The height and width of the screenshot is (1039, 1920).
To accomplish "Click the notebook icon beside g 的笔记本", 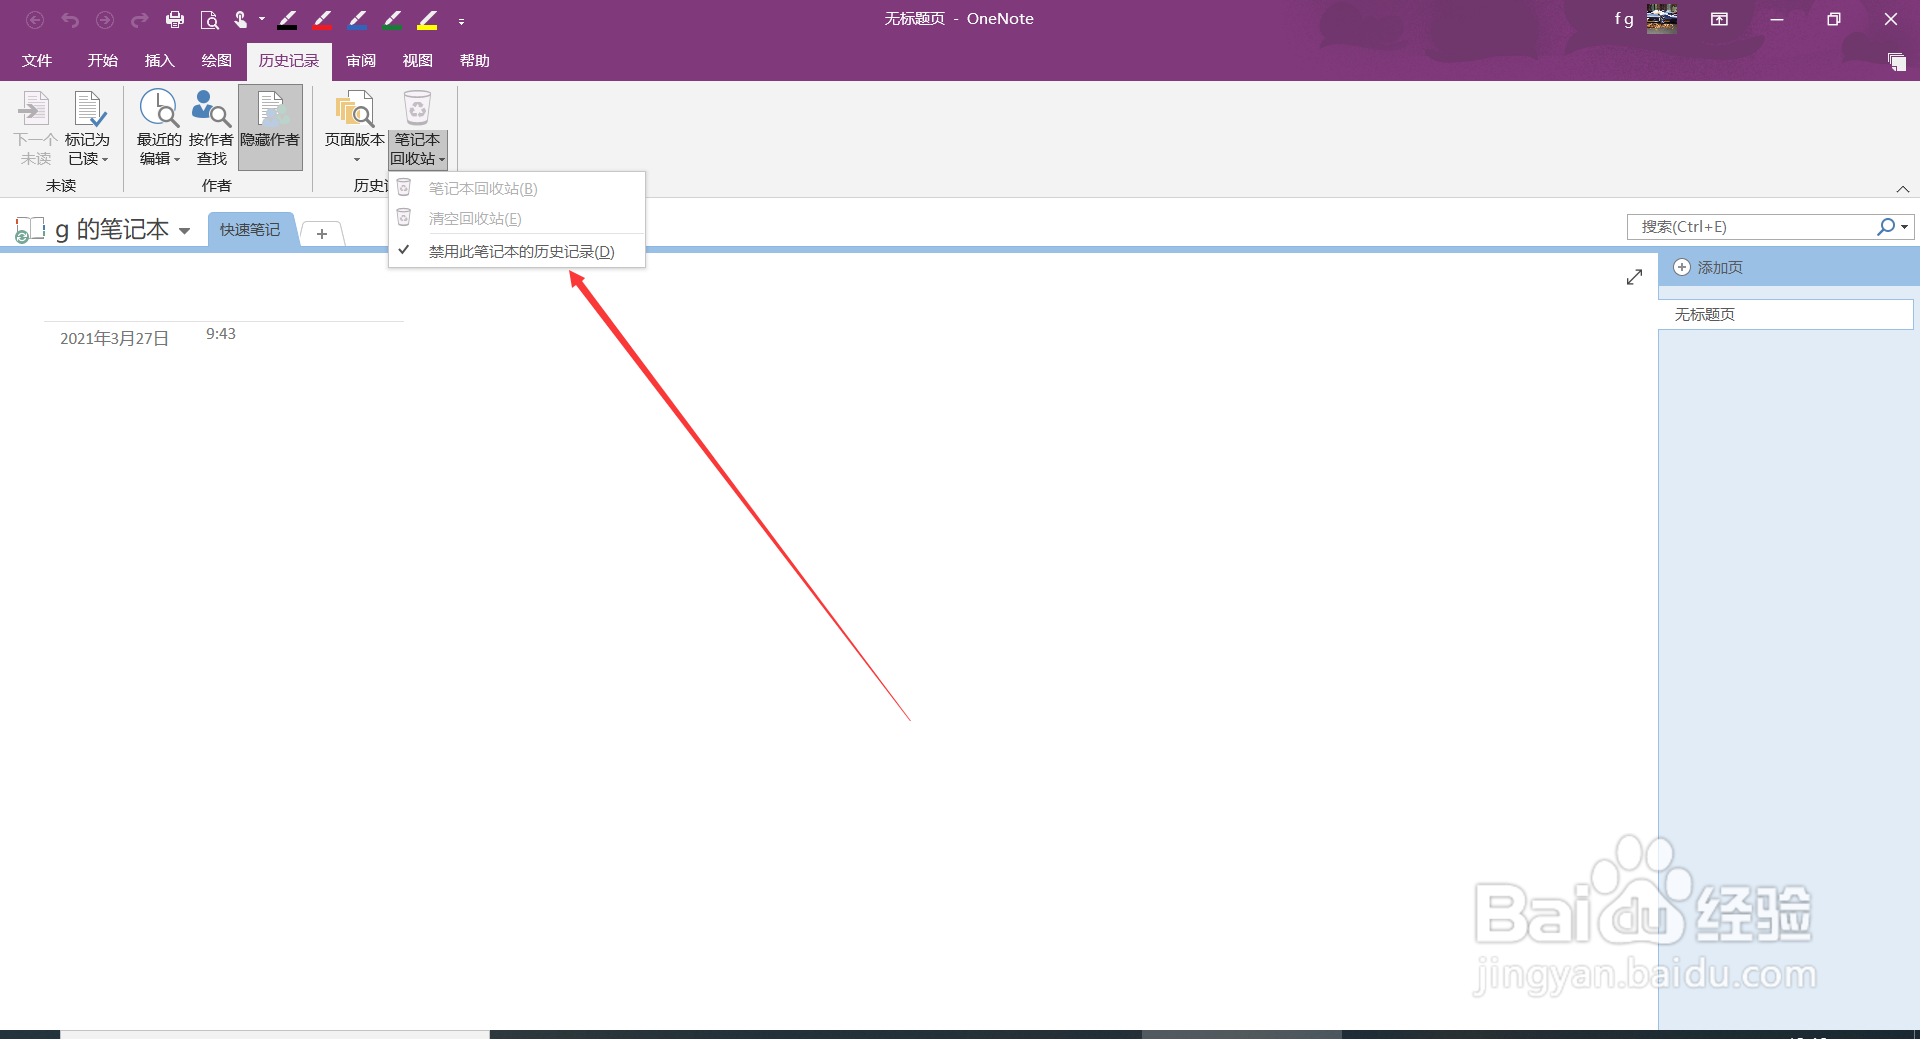I will pos(30,230).
